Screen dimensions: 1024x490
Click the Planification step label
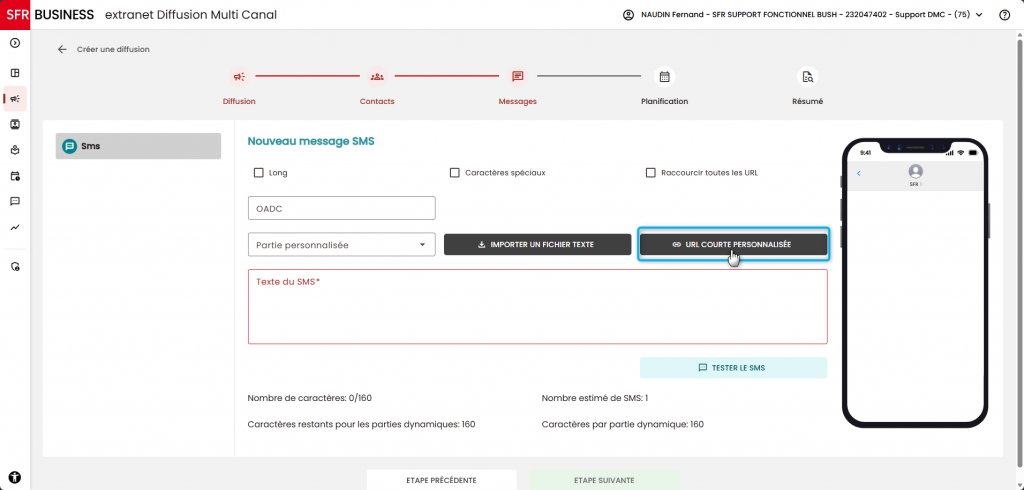(664, 102)
